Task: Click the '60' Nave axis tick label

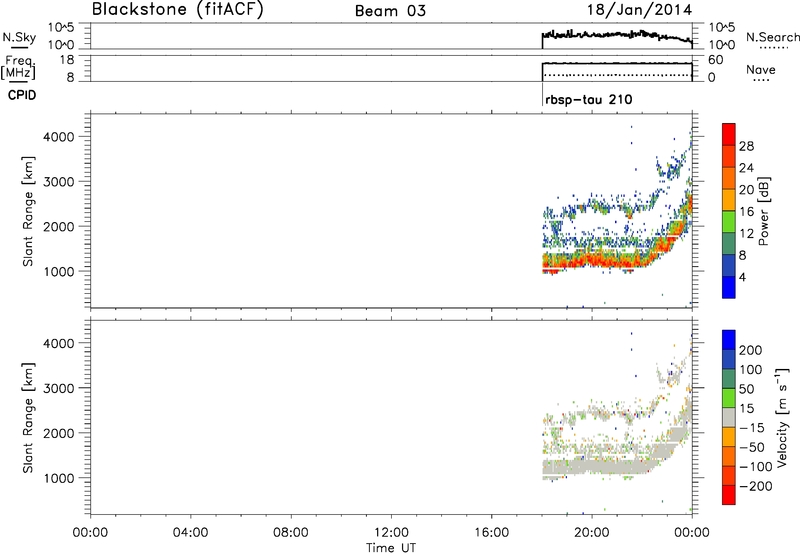Action: coord(716,60)
